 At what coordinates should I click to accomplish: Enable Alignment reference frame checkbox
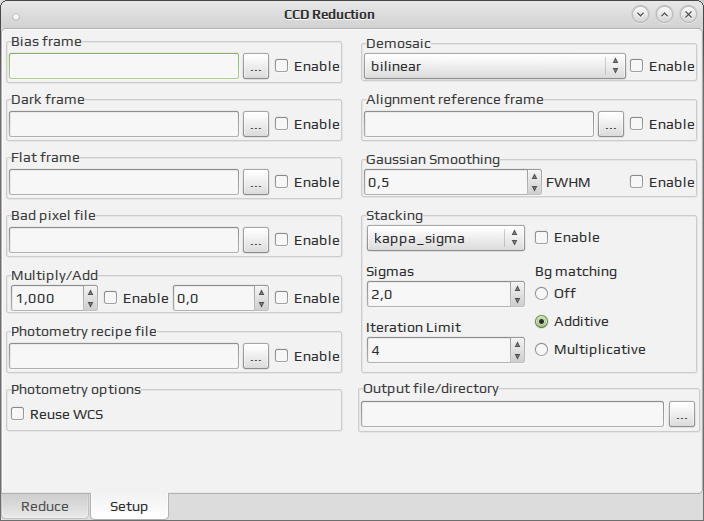coord(637,124)
